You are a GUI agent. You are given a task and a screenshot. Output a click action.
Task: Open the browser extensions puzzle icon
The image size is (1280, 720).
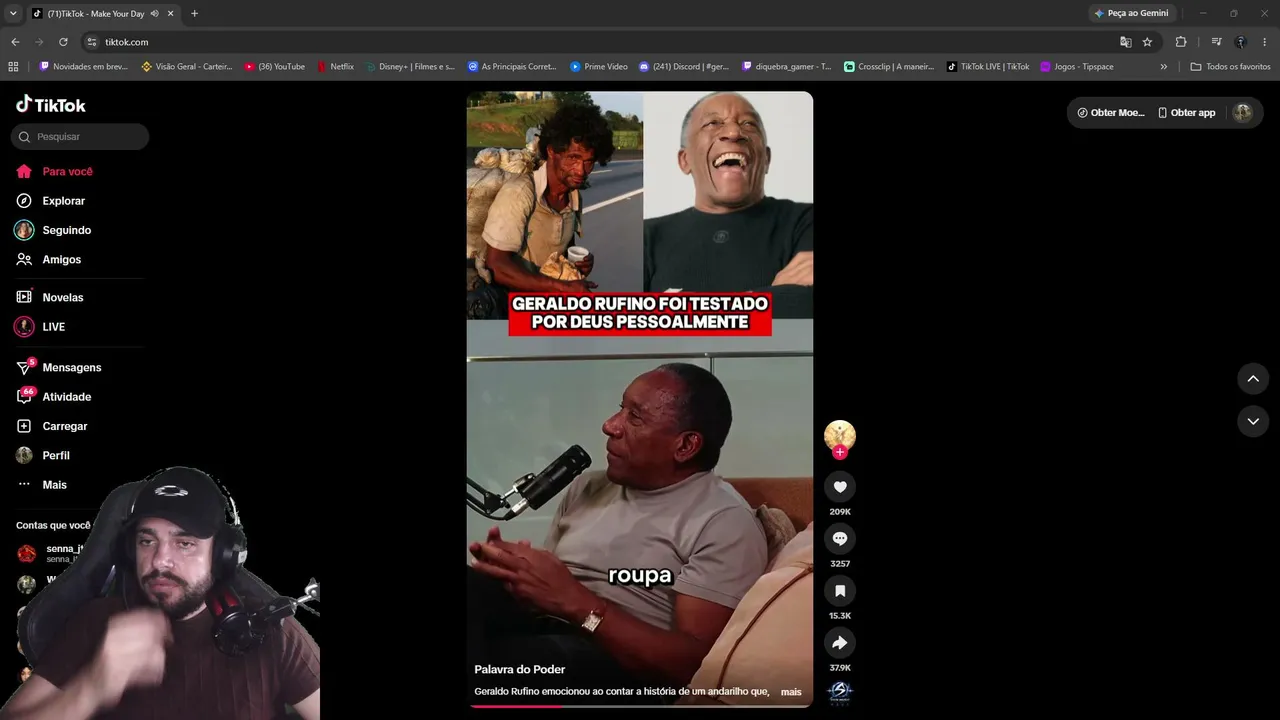click(1181, 42)
